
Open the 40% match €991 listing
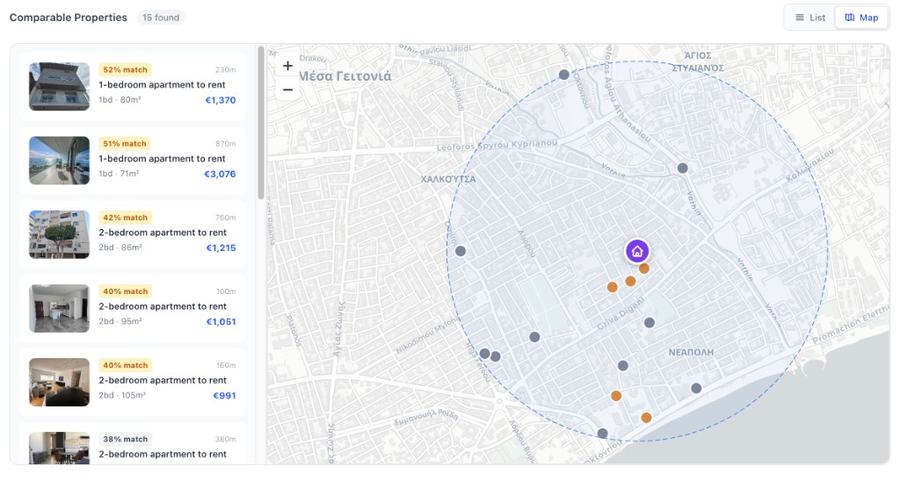[133, 382]
